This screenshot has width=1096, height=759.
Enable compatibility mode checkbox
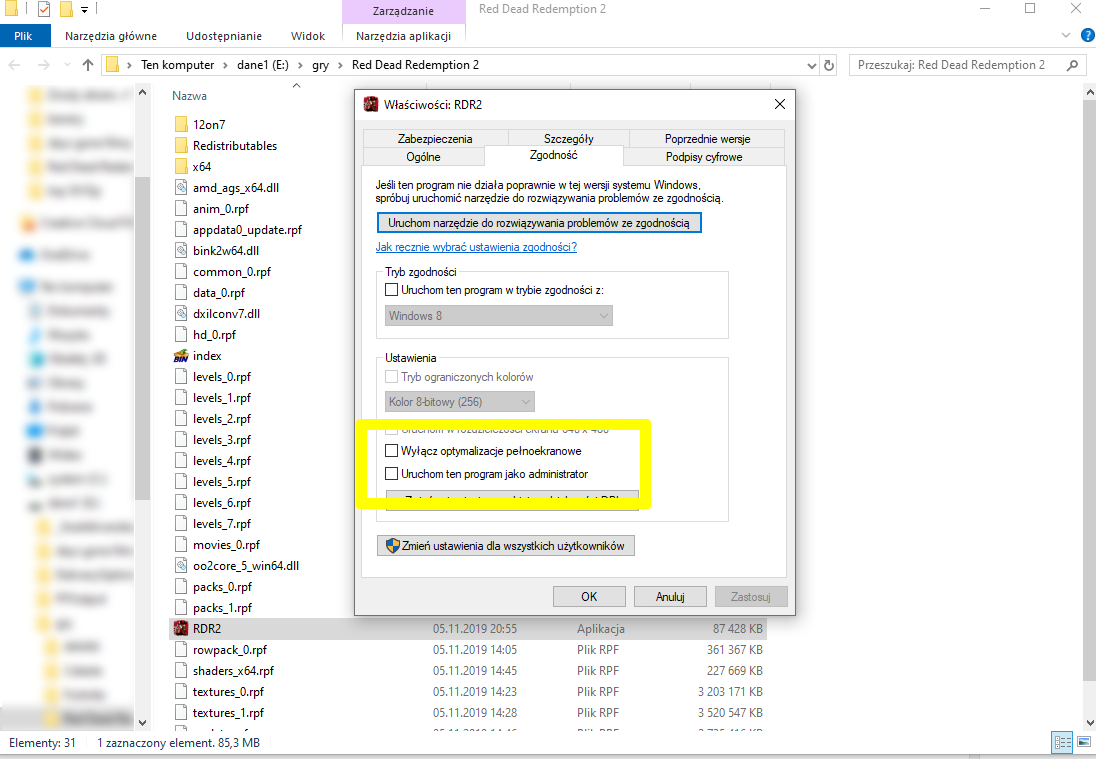click(x=391, y=289)
